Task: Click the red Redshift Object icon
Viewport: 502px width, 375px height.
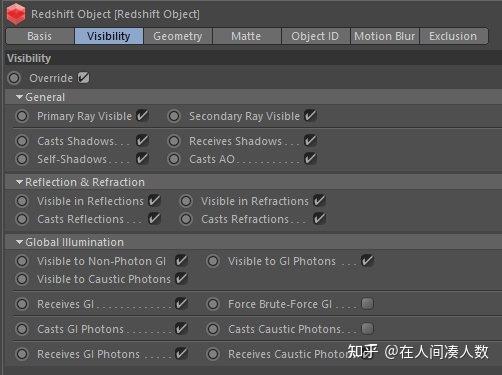Action: coord(16,14)
